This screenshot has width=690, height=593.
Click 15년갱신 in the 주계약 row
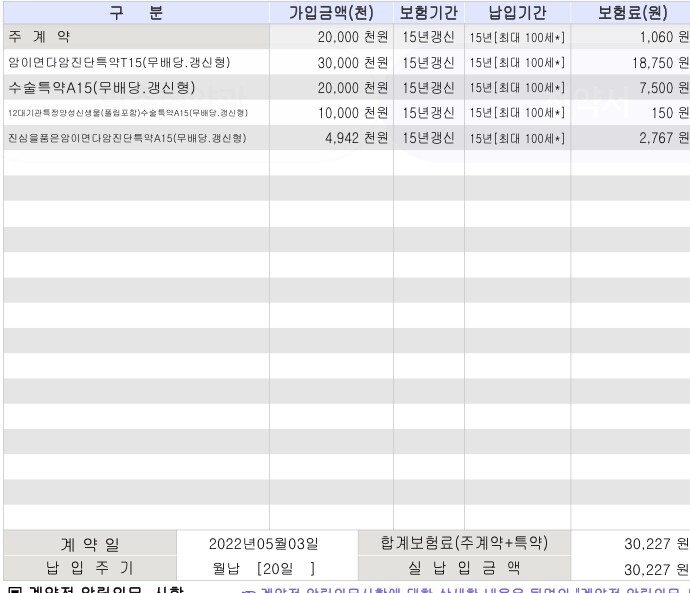[429, 37]
